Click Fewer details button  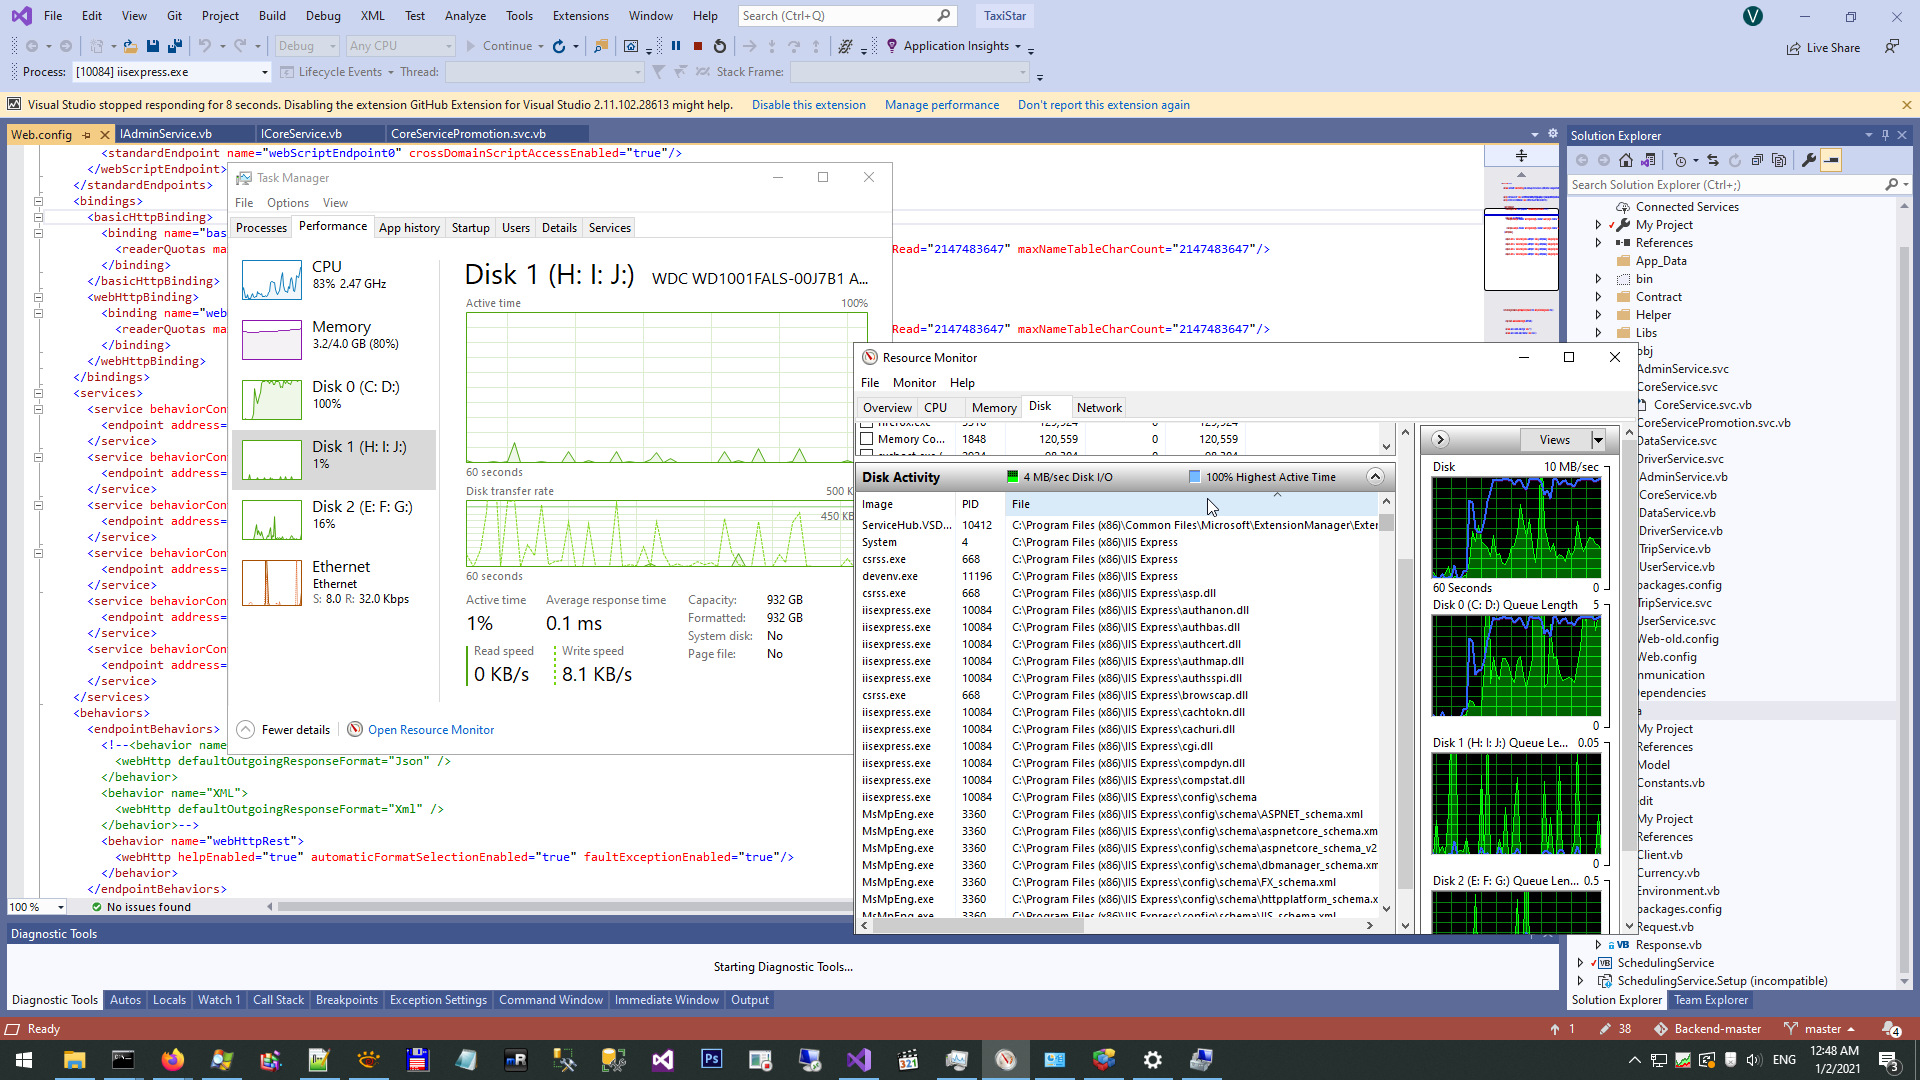[x=284, y=730]
